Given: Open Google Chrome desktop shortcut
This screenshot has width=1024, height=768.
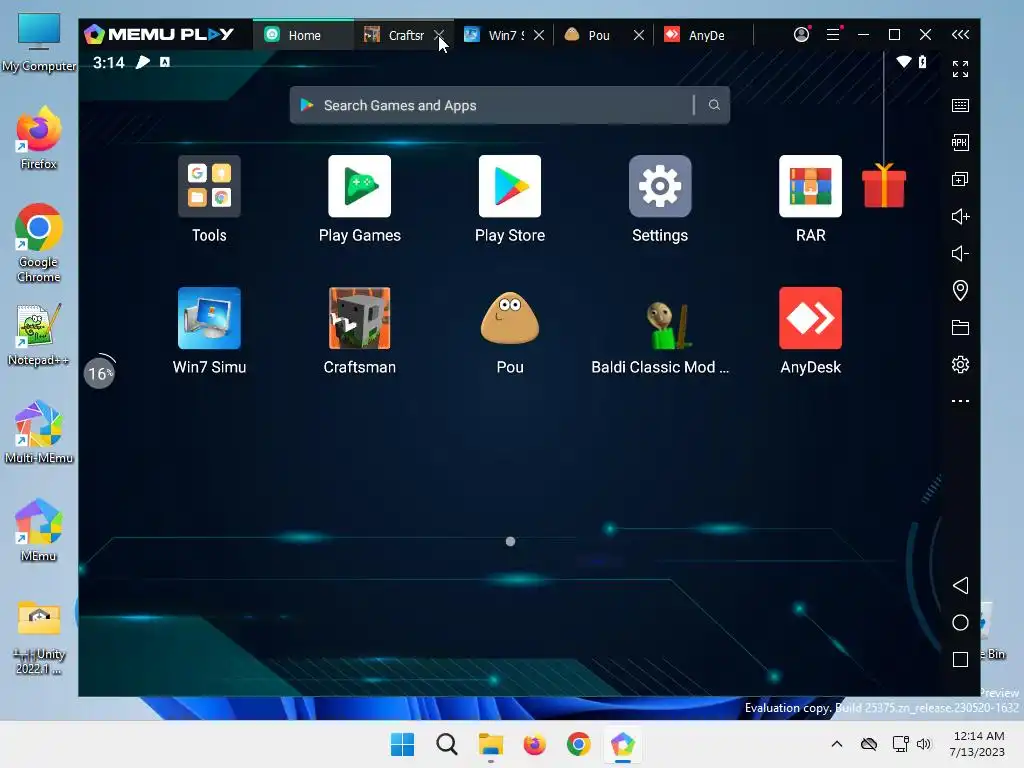Looking at the screenshot, I should click(x=39, y=243).
